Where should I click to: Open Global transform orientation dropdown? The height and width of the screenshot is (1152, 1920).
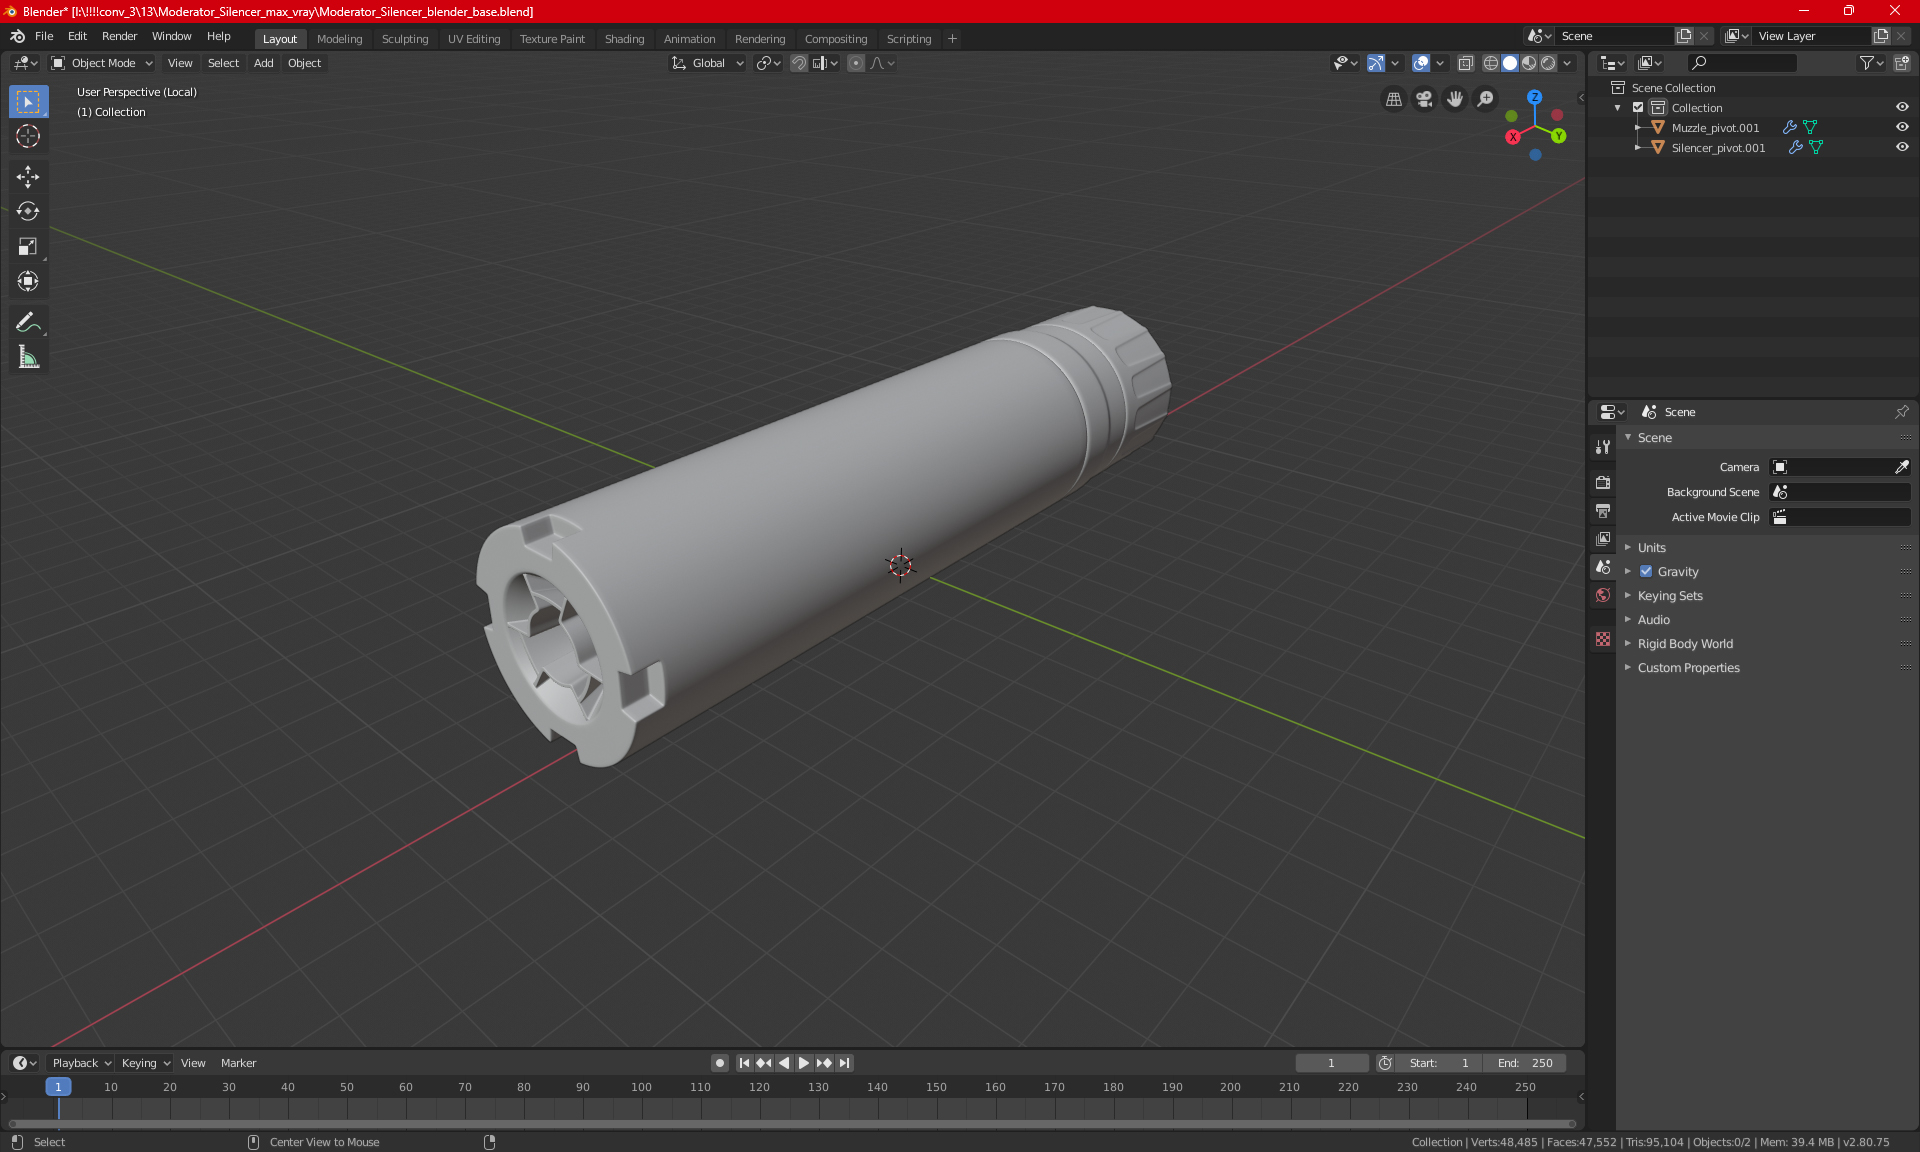pos(707,63)
